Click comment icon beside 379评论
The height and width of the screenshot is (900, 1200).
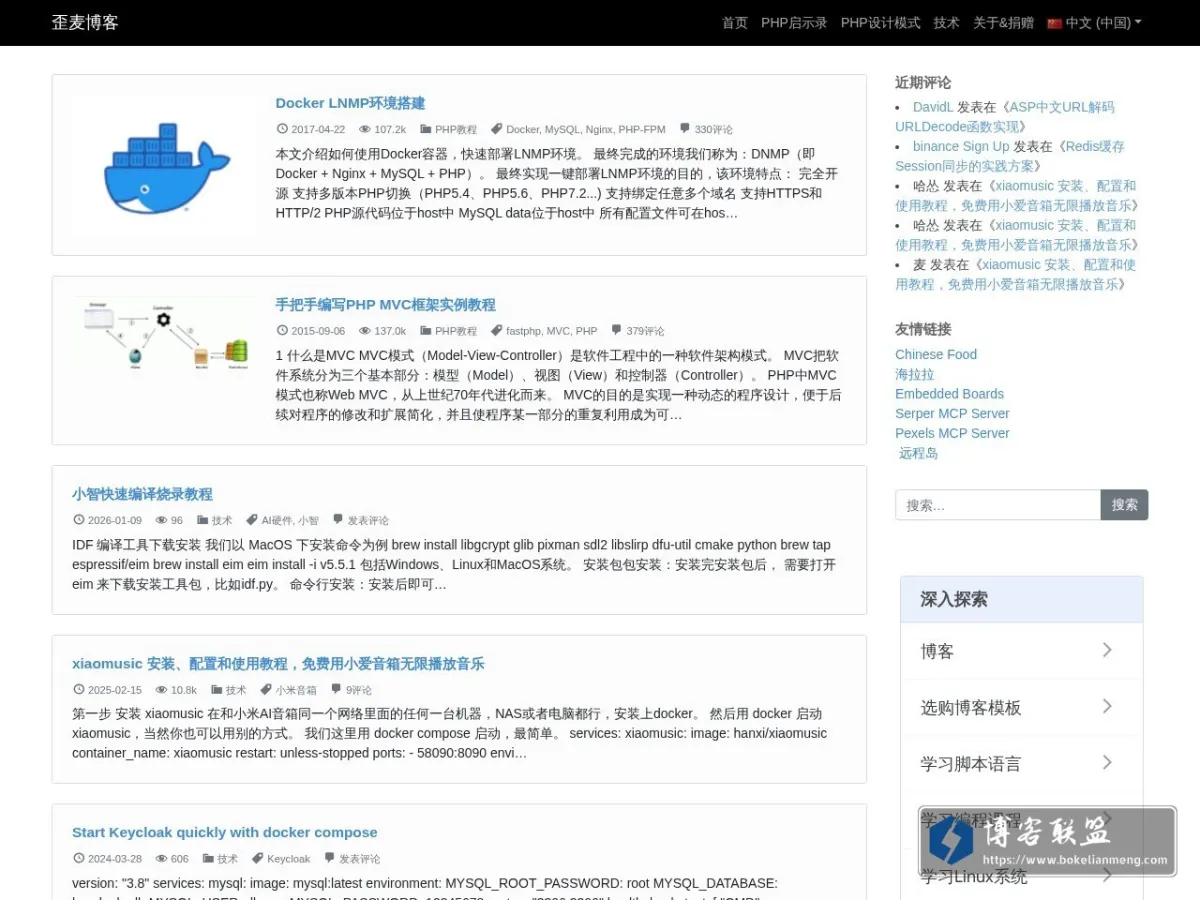pyautogui.click(x=617, y=331)
